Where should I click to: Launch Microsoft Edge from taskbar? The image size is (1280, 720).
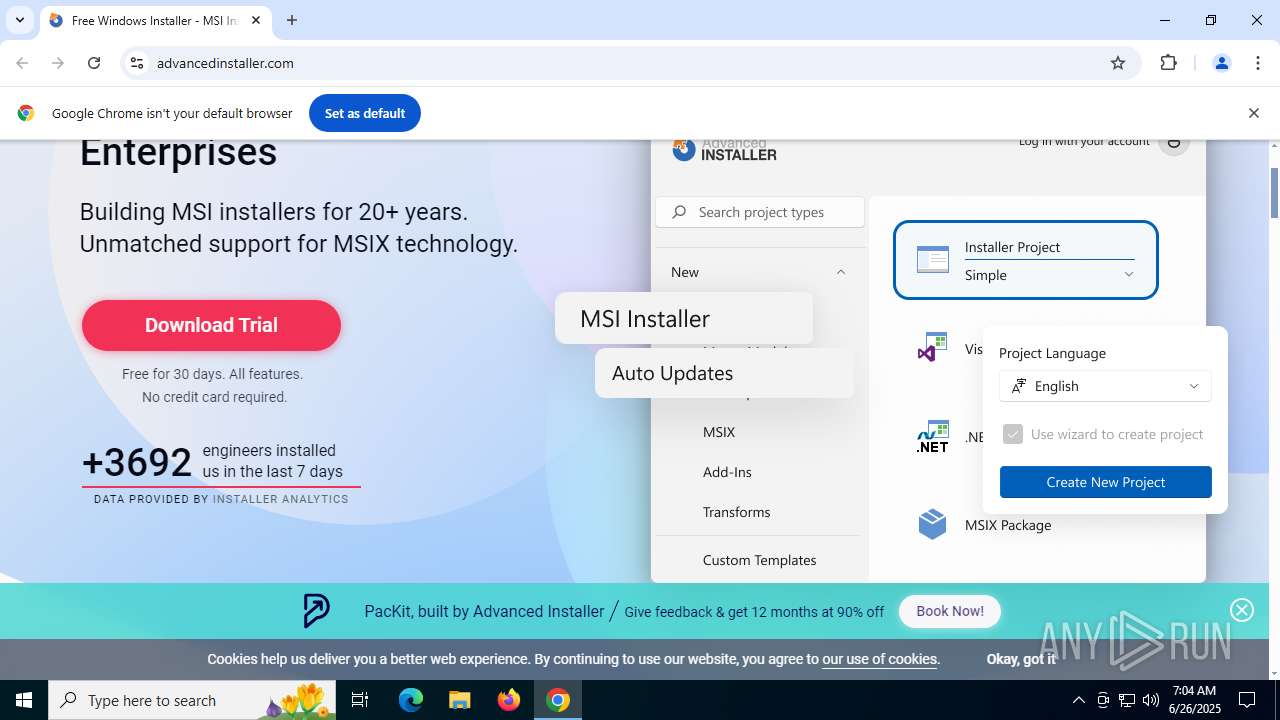tap(411, 700)
